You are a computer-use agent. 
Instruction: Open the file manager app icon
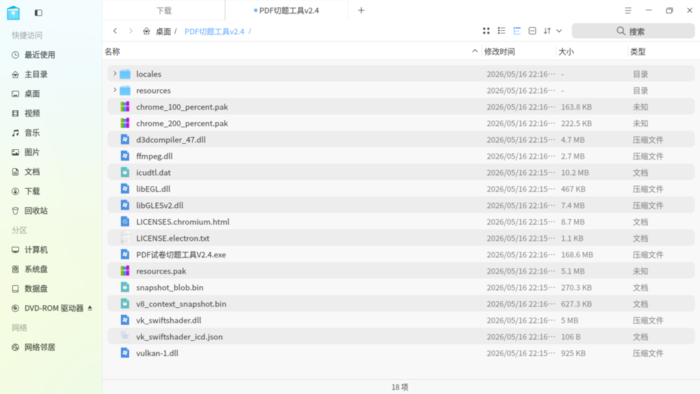click(13, 13)
